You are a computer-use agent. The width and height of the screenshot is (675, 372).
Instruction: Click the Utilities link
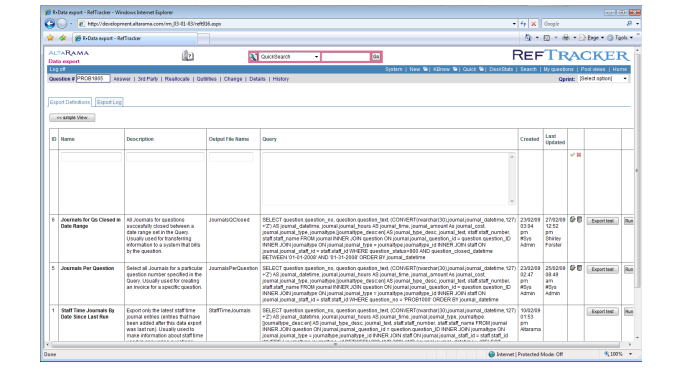[207, 79]
